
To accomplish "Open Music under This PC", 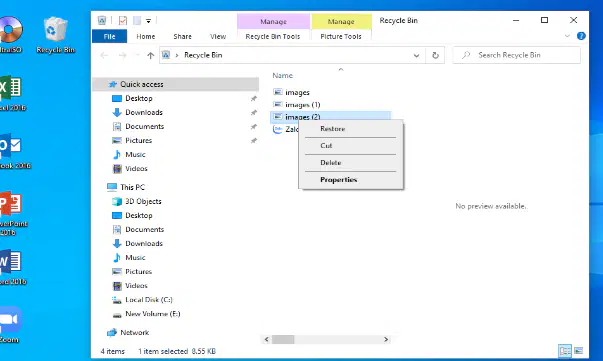I will 135,258.
